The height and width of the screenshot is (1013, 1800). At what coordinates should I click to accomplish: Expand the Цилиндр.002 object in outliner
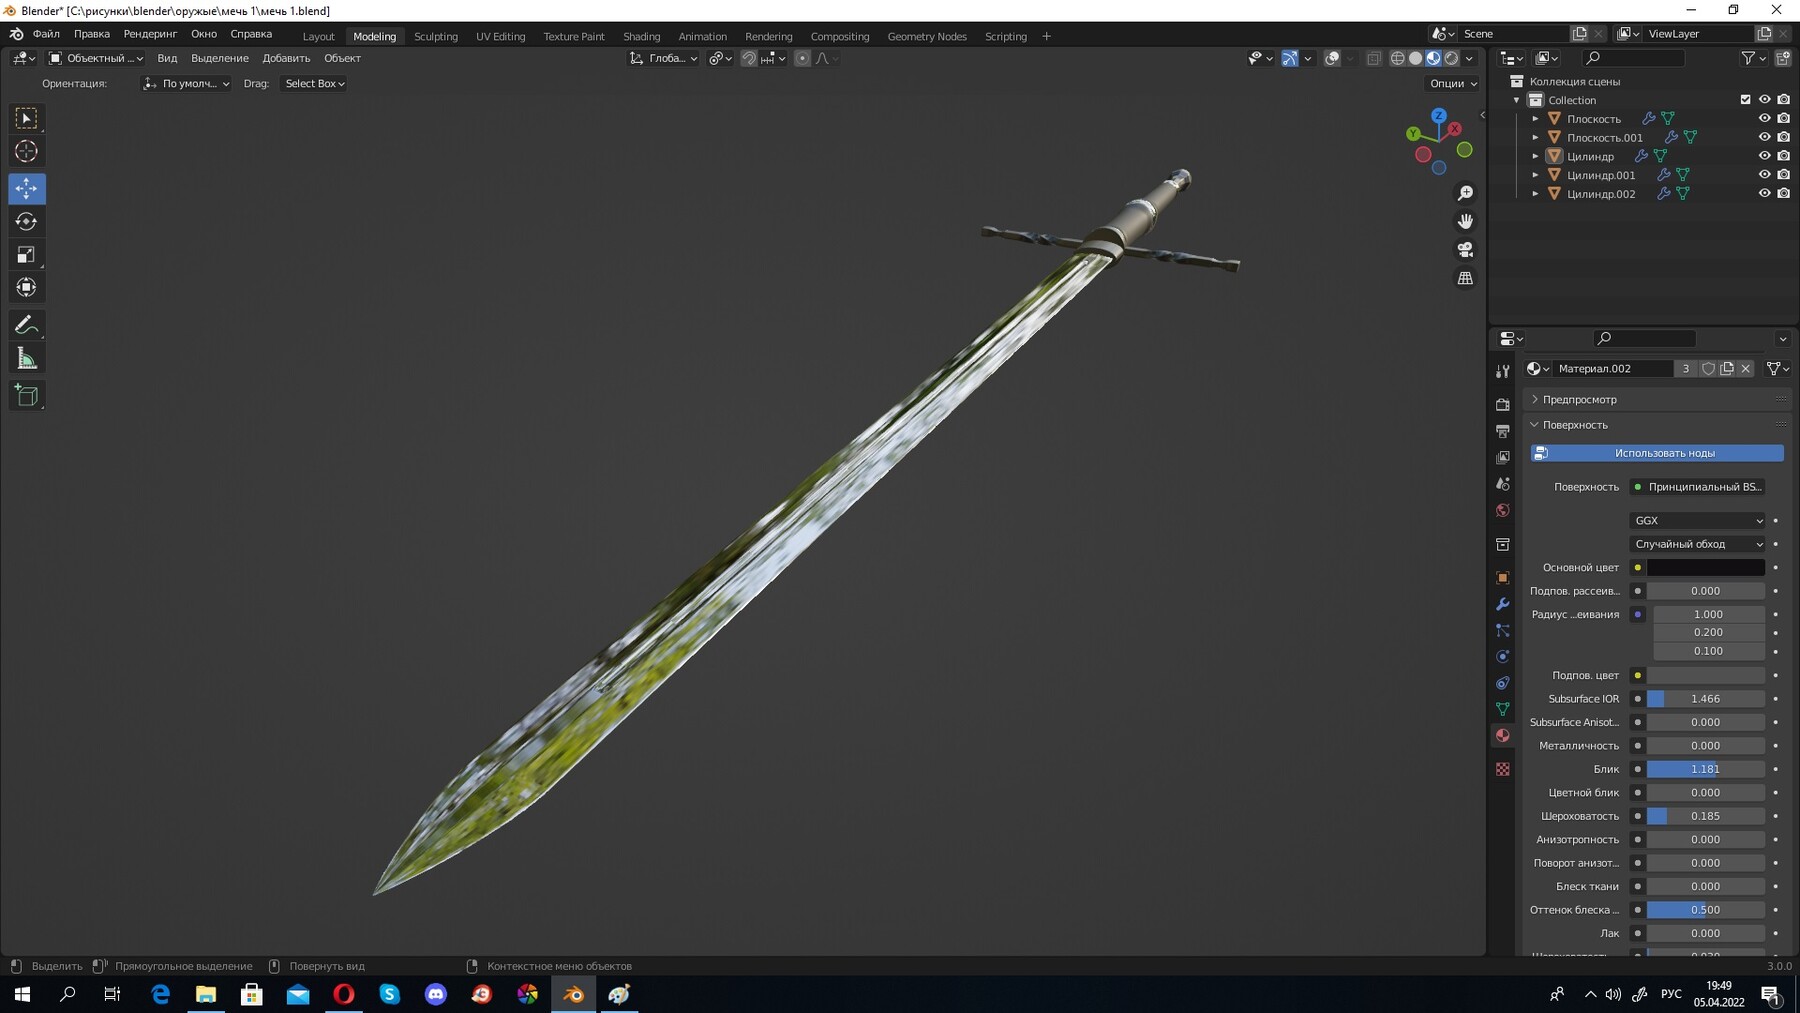(x=1536, y=193)
